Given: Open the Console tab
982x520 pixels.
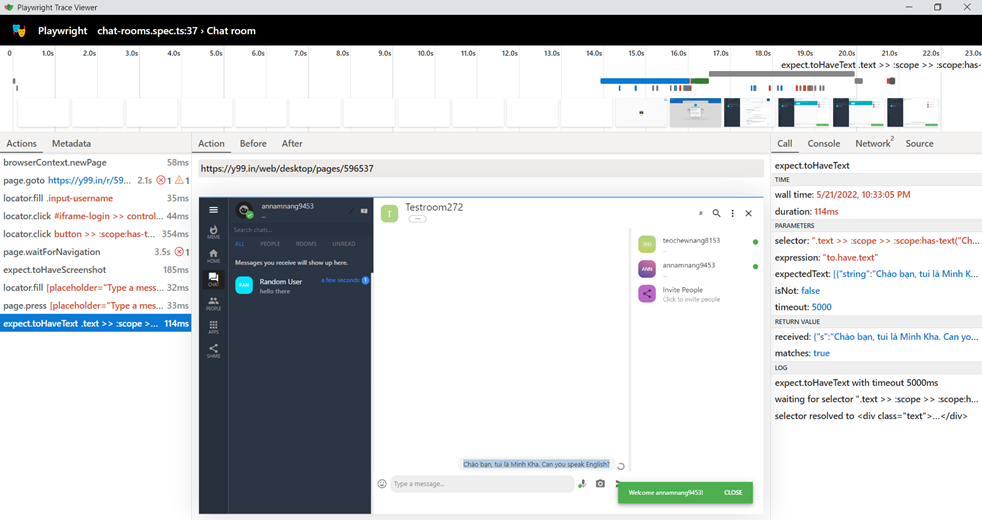Looking at the screenshot, I should click(824, 144).
